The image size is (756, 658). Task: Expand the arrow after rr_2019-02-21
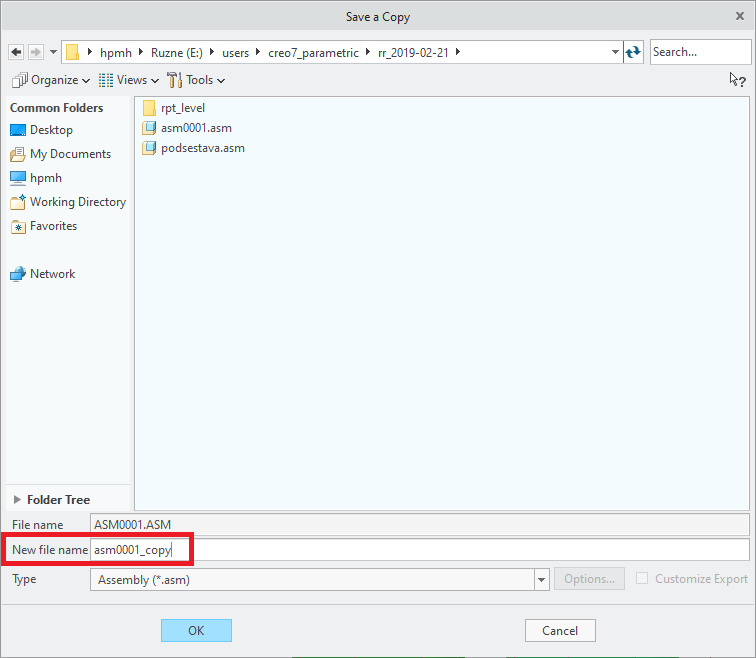[458, 52]
